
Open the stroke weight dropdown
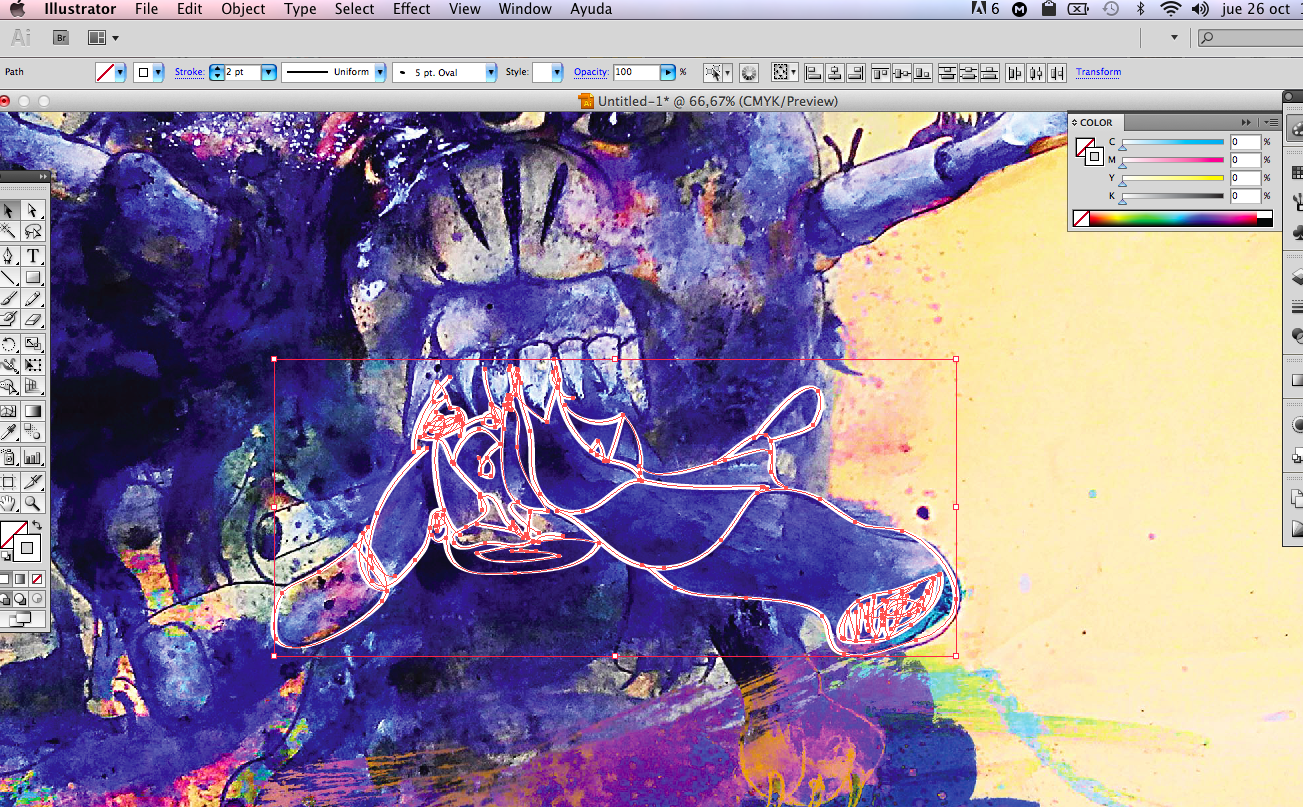click(x=268, y=72)
